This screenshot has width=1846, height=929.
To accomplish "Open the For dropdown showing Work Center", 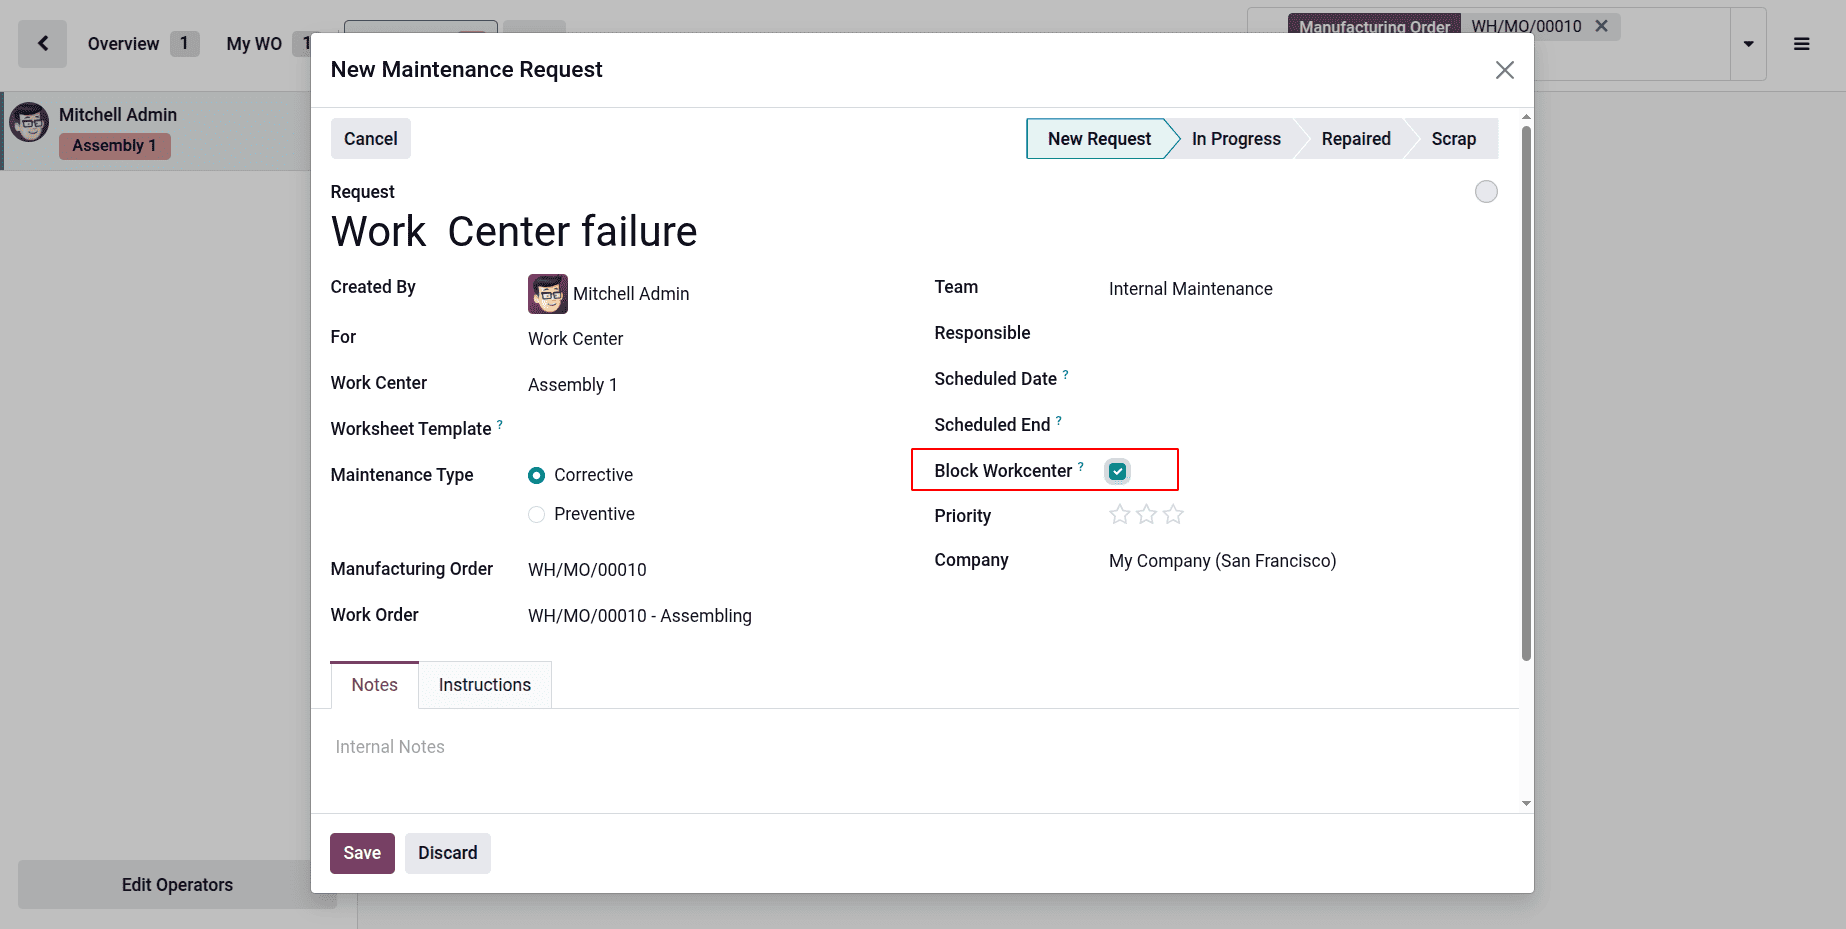I will 711,339.
